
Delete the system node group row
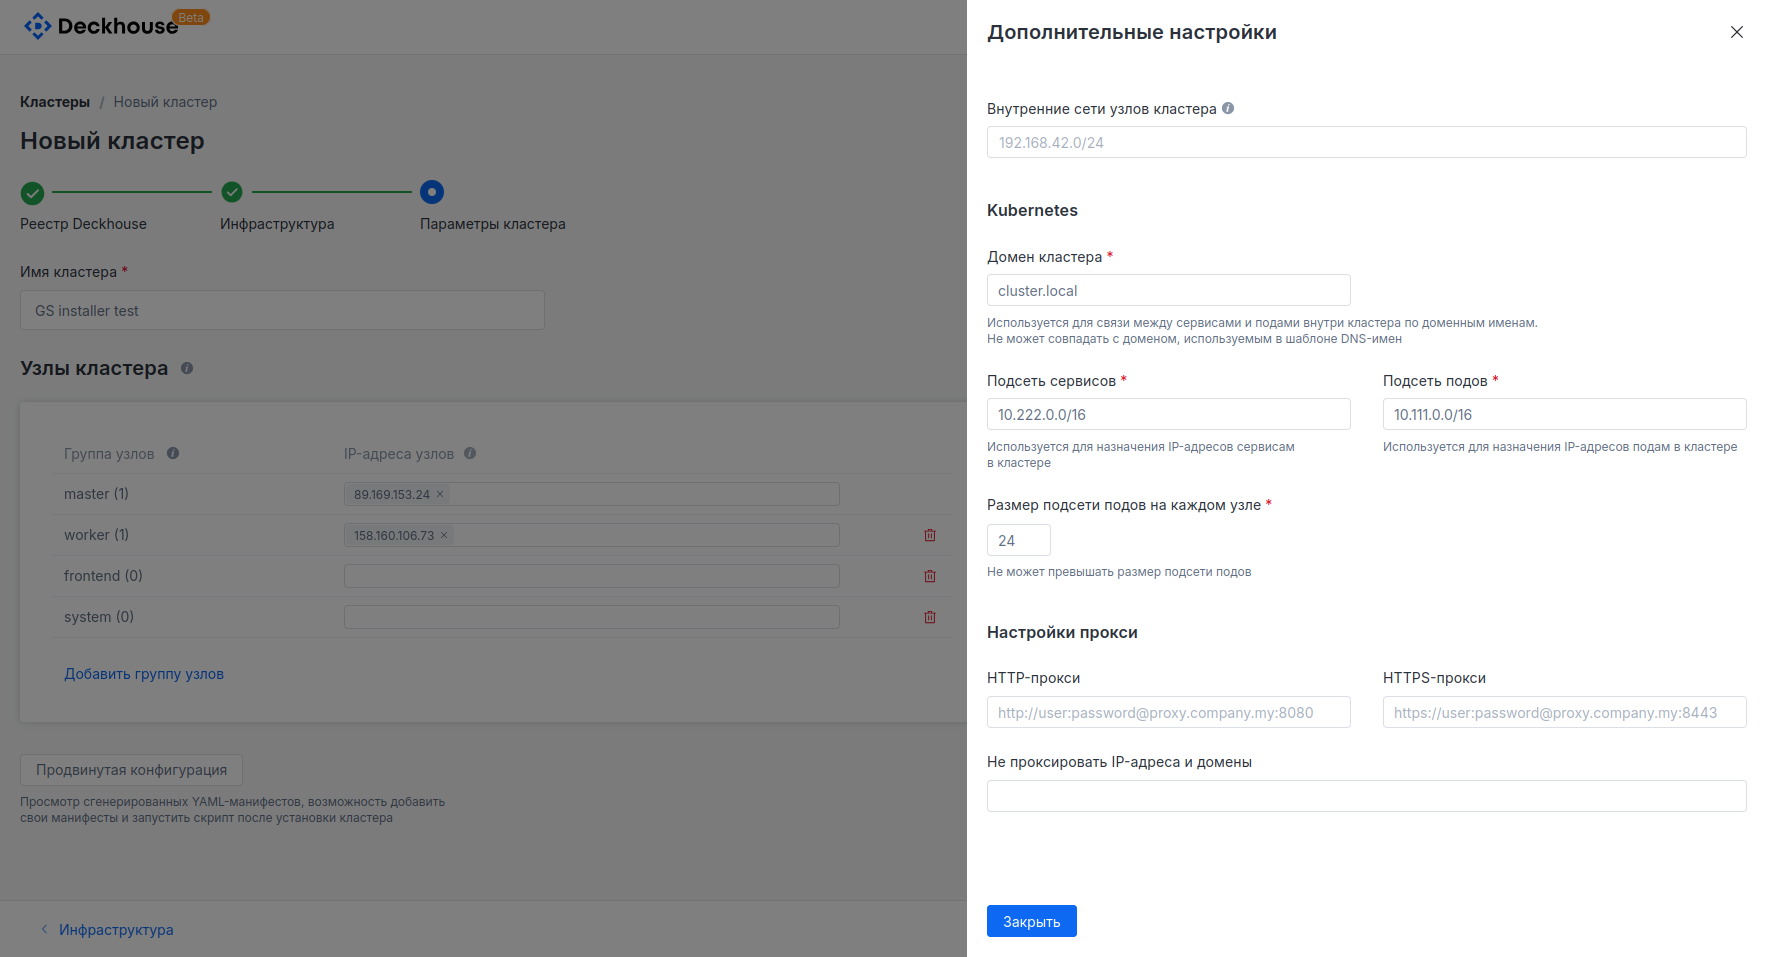(x=929, y=617)
